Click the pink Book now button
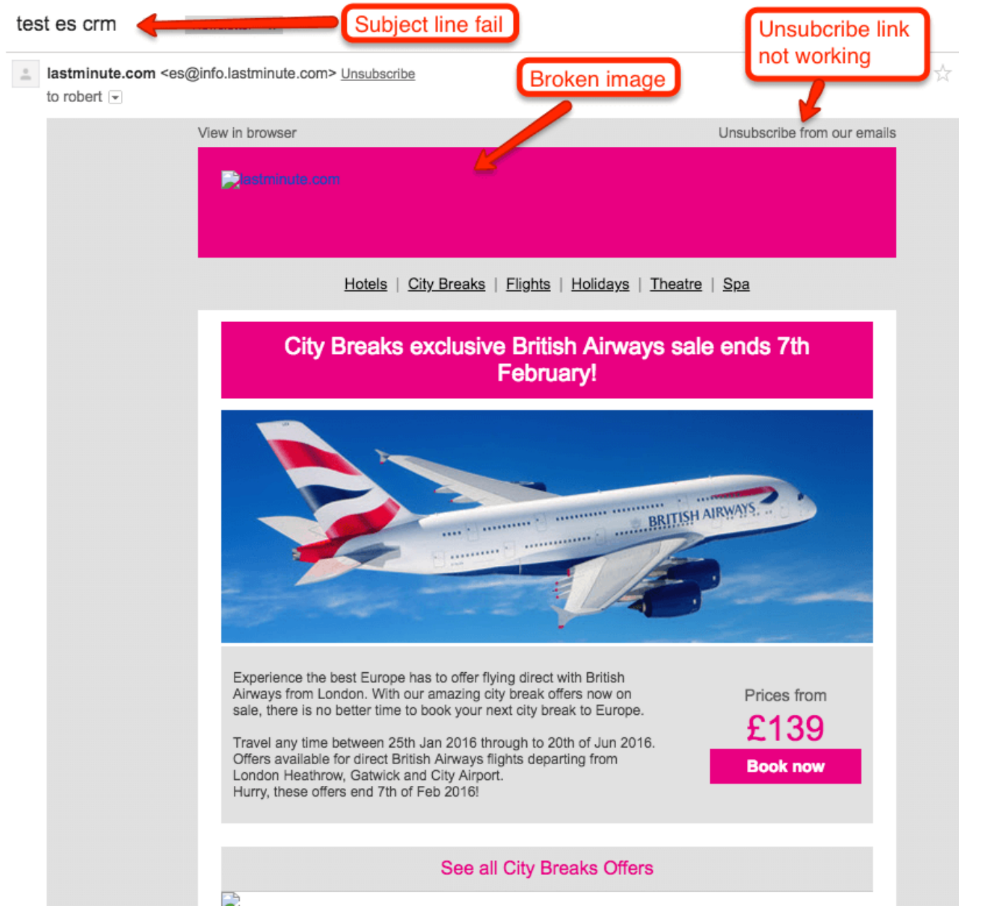 click(786, 766)
